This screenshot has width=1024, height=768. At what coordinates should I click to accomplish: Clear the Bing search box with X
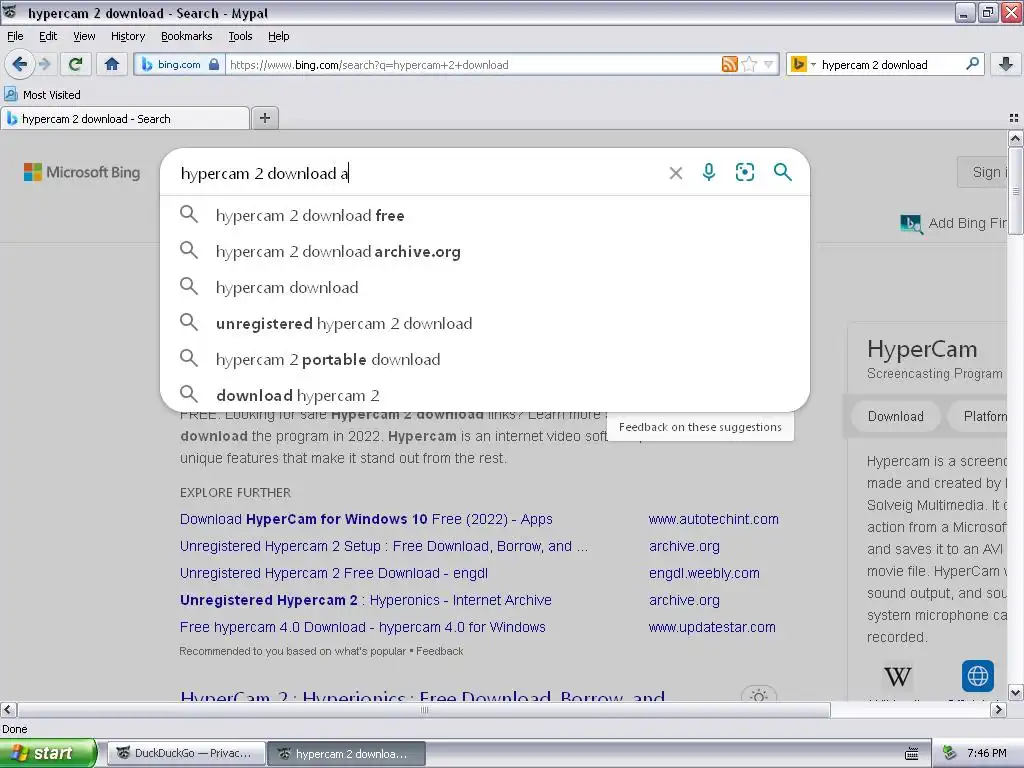coord(676,172)
